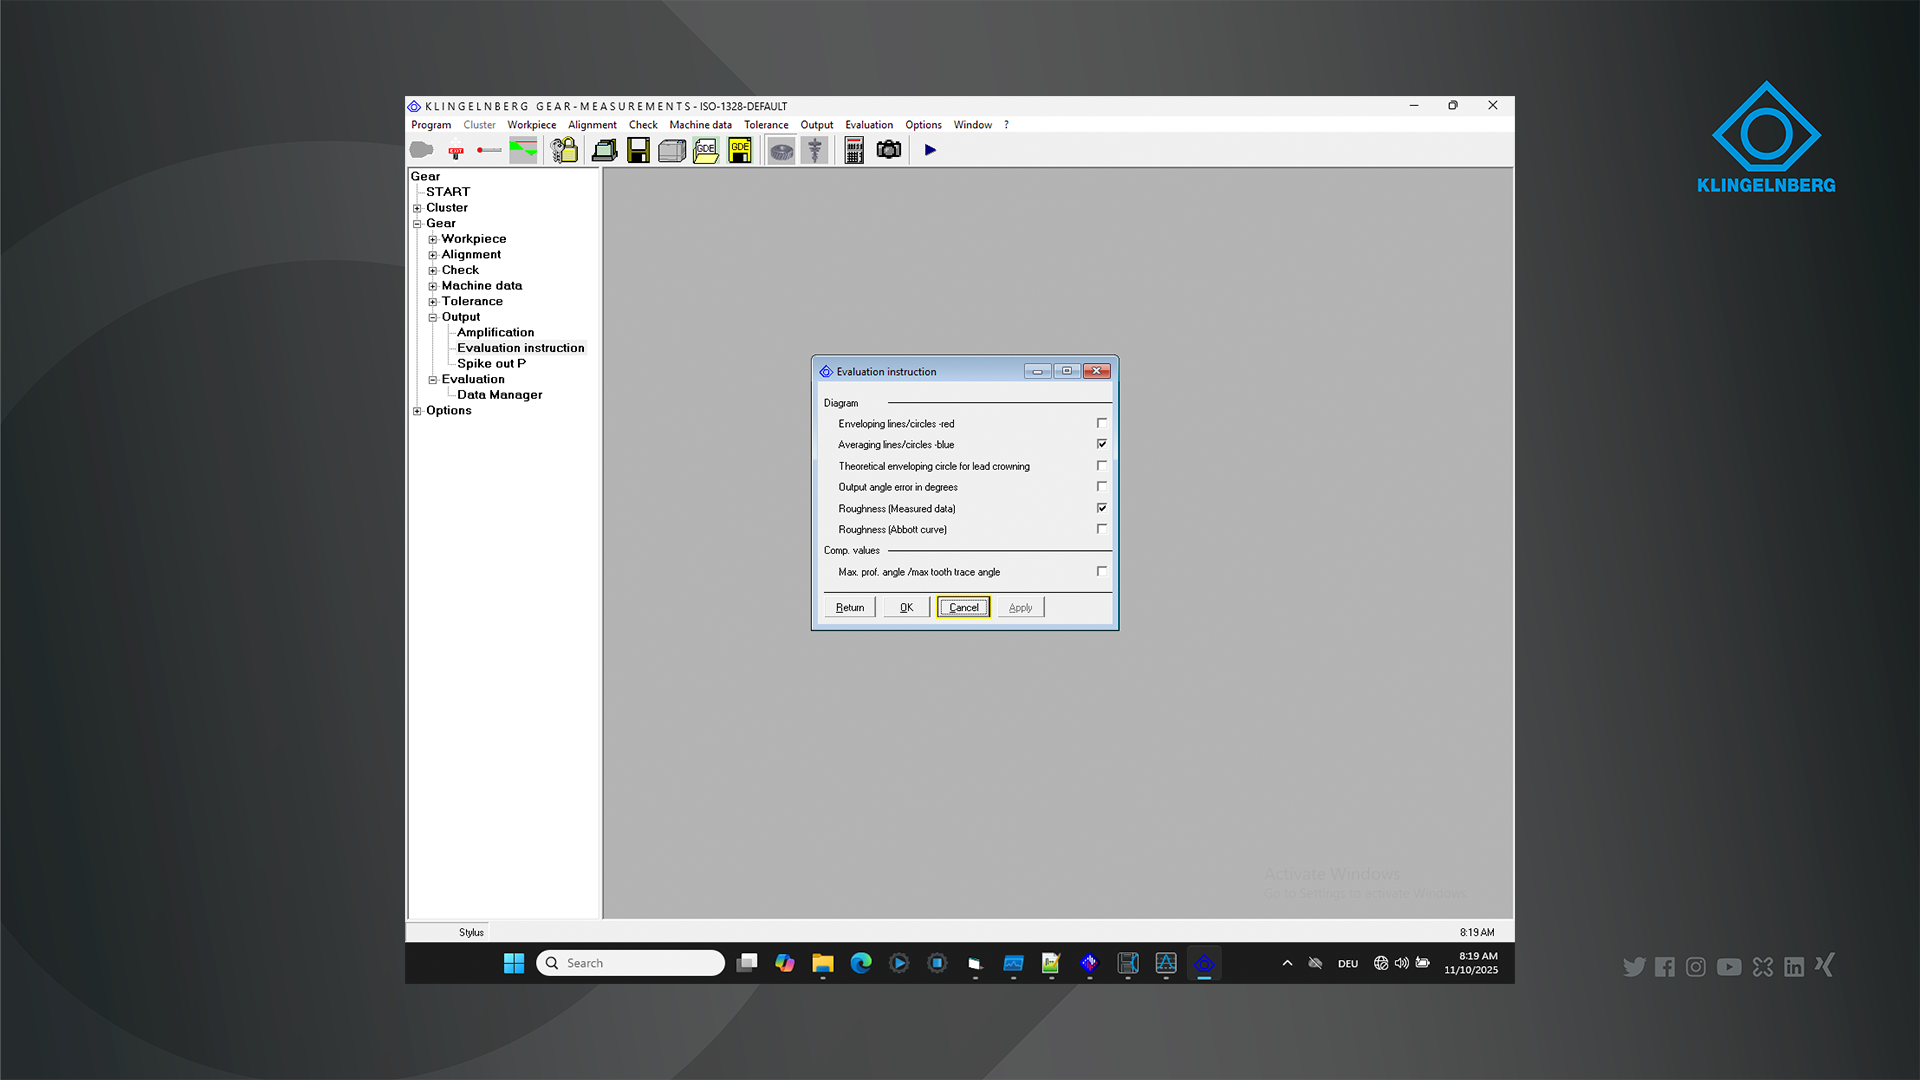1920x1080 pixels.
Task: Click the gray shaft/worm toolbar icon
Action: 815,150
